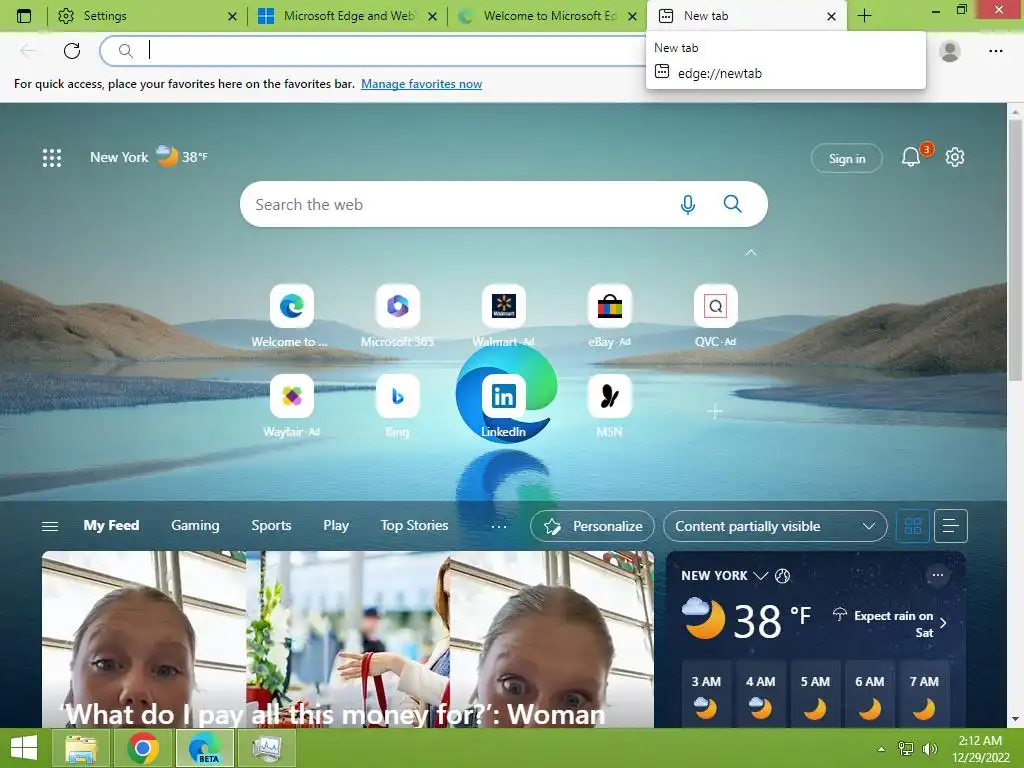Open page settings gear icon
Image resolution: width=1024 pixels, height=768 pixels.
coord(955,157)
